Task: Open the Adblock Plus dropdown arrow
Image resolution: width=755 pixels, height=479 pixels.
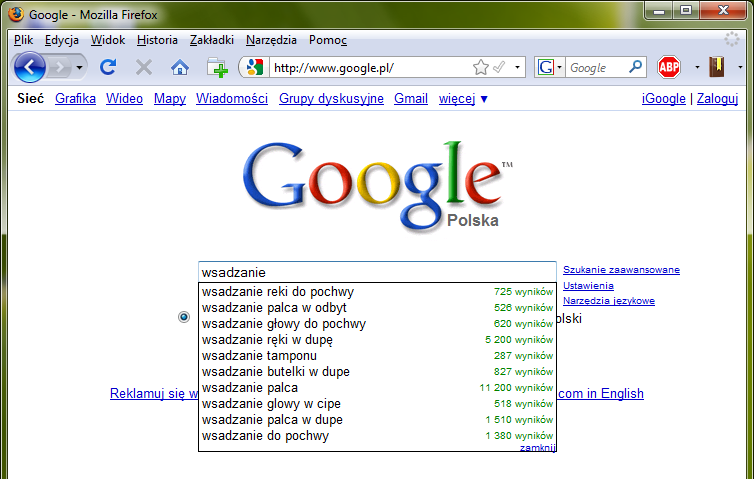Action: pyautogui.click(x=697, y=67)
